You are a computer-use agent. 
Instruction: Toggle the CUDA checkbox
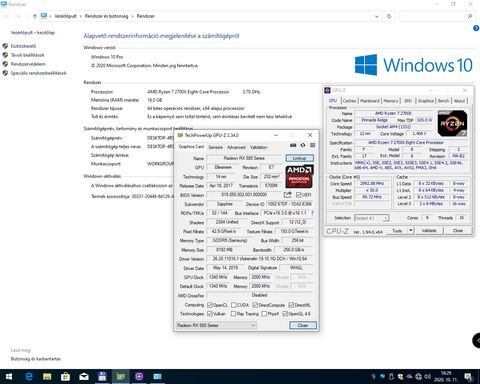[x=234, y=305]
